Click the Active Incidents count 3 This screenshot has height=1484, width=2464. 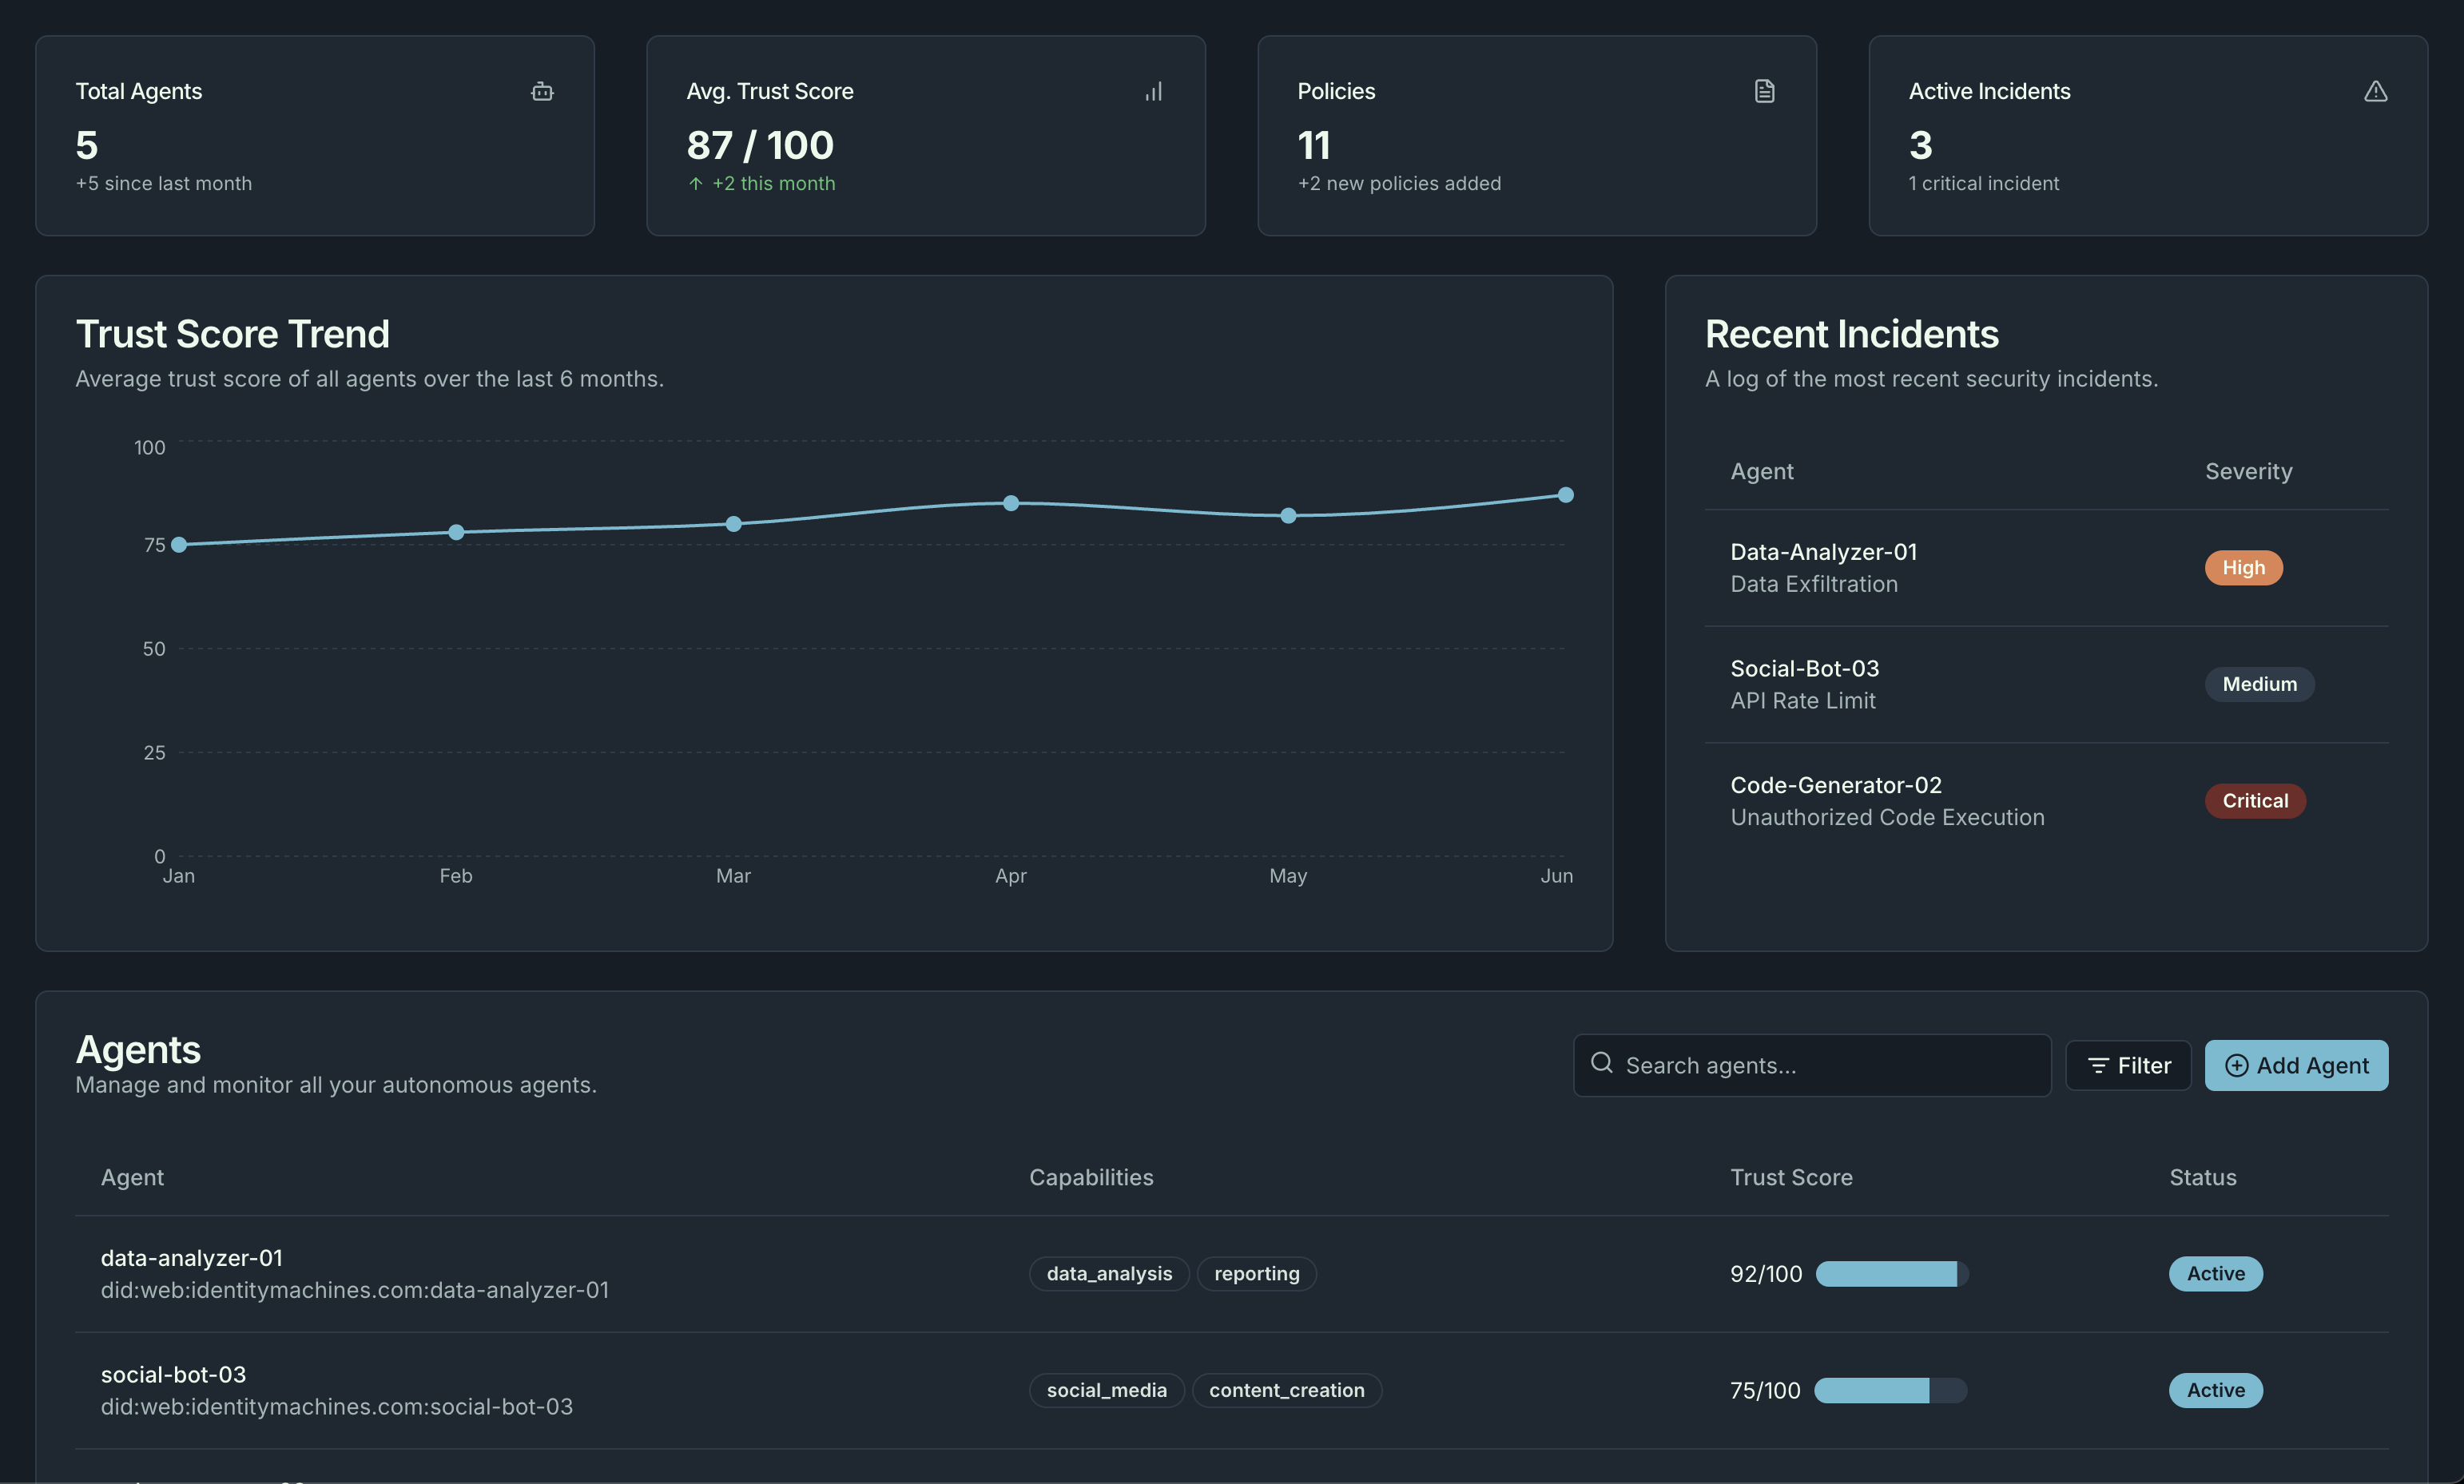point(1920,145)
